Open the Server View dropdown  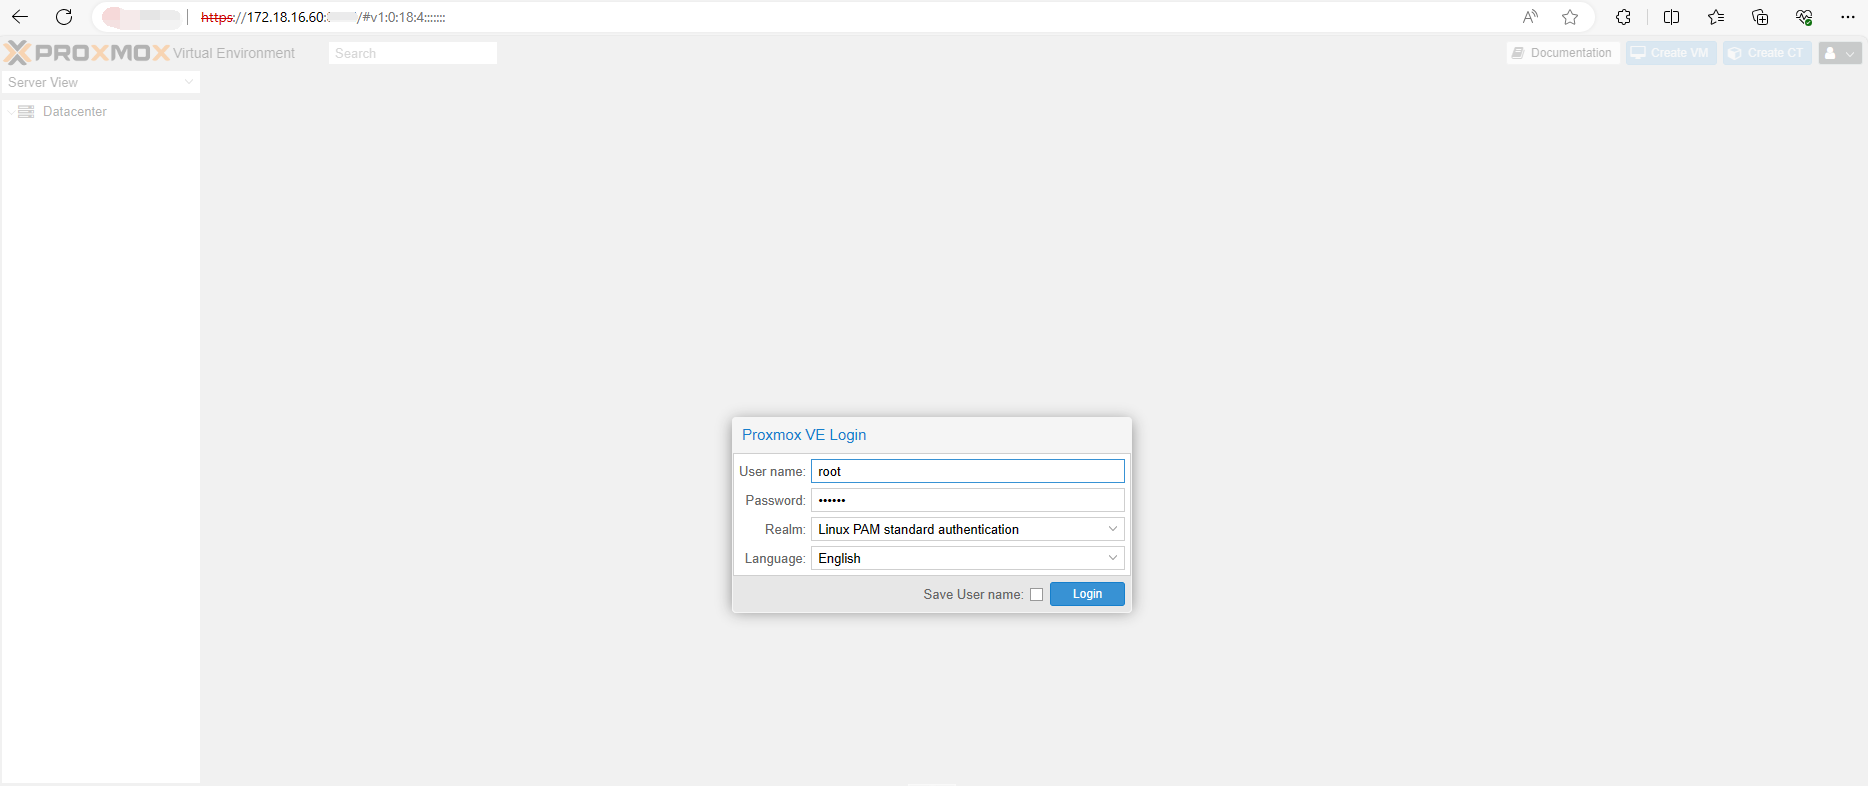click(x=100, y=82)
